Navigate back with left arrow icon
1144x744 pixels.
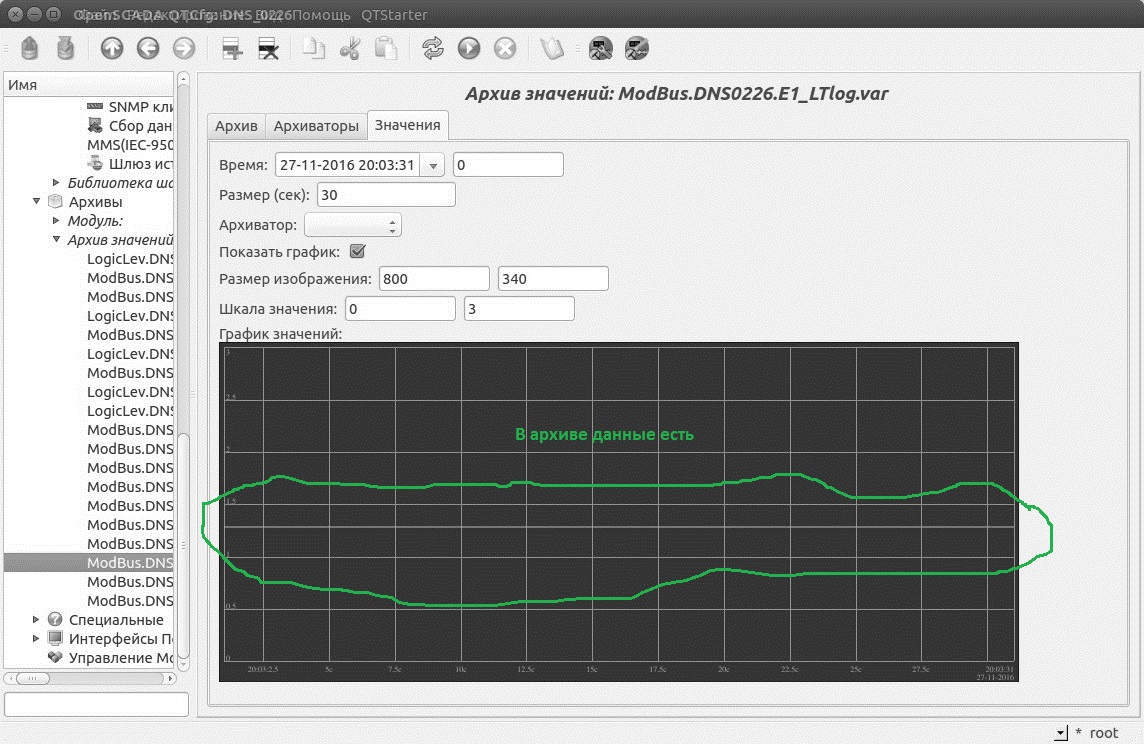(148, 48)
